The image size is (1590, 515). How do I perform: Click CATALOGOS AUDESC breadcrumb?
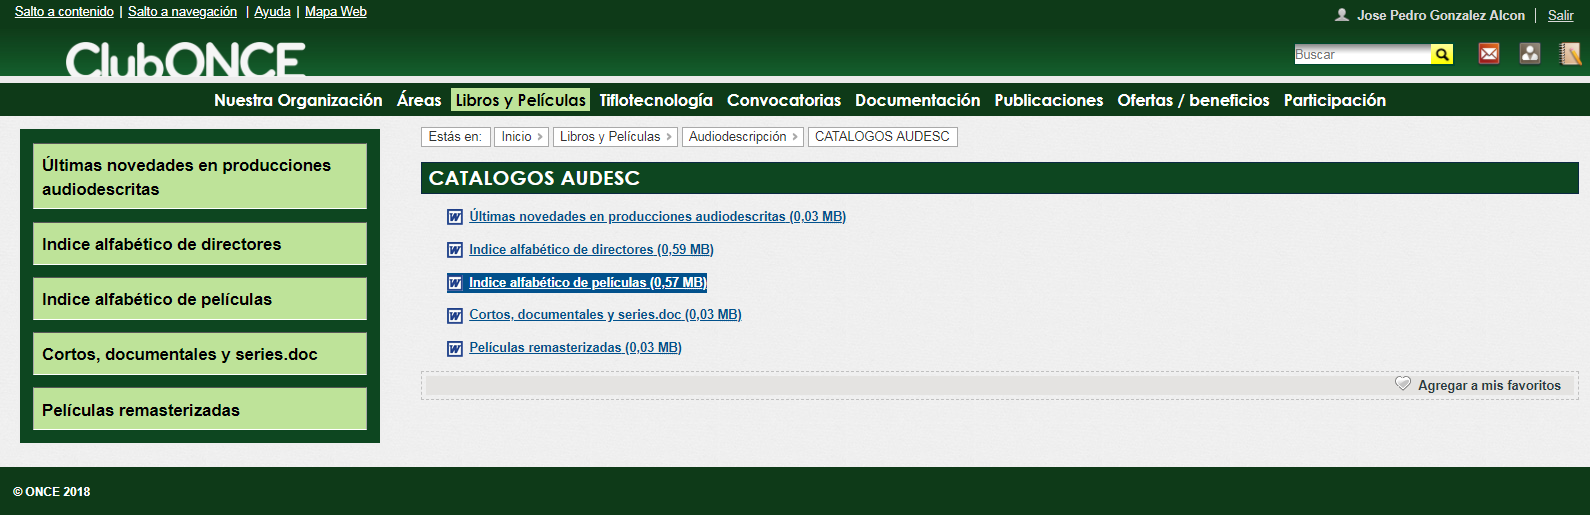pos(882,137)
